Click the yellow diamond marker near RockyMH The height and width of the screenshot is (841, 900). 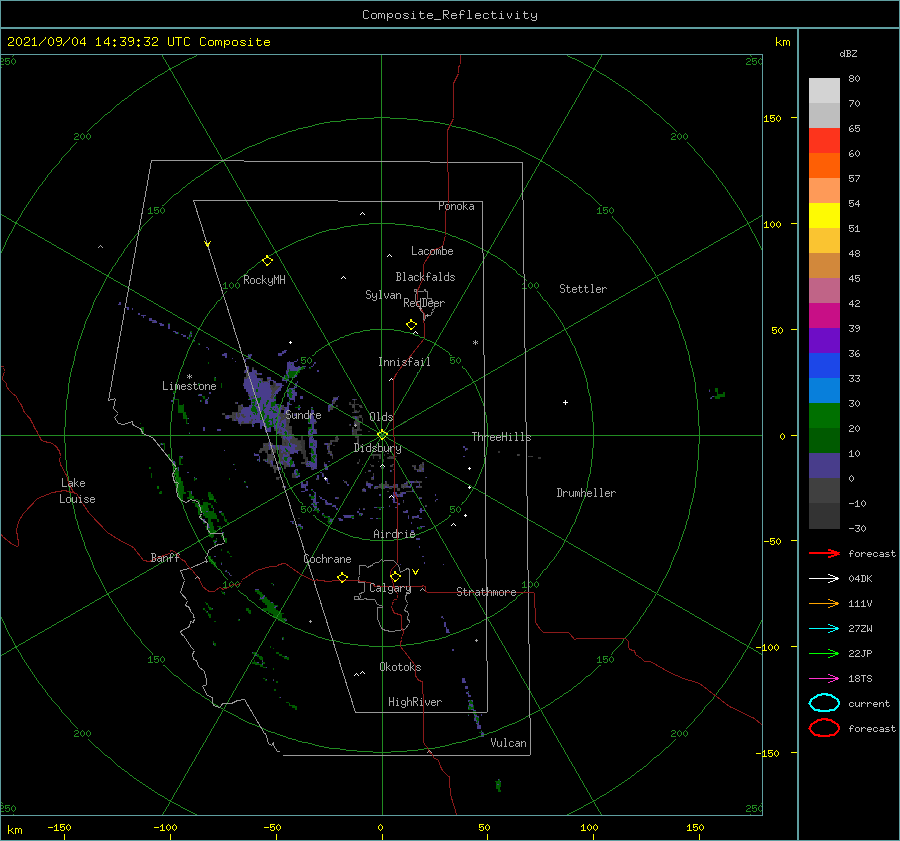pos(267,261)
